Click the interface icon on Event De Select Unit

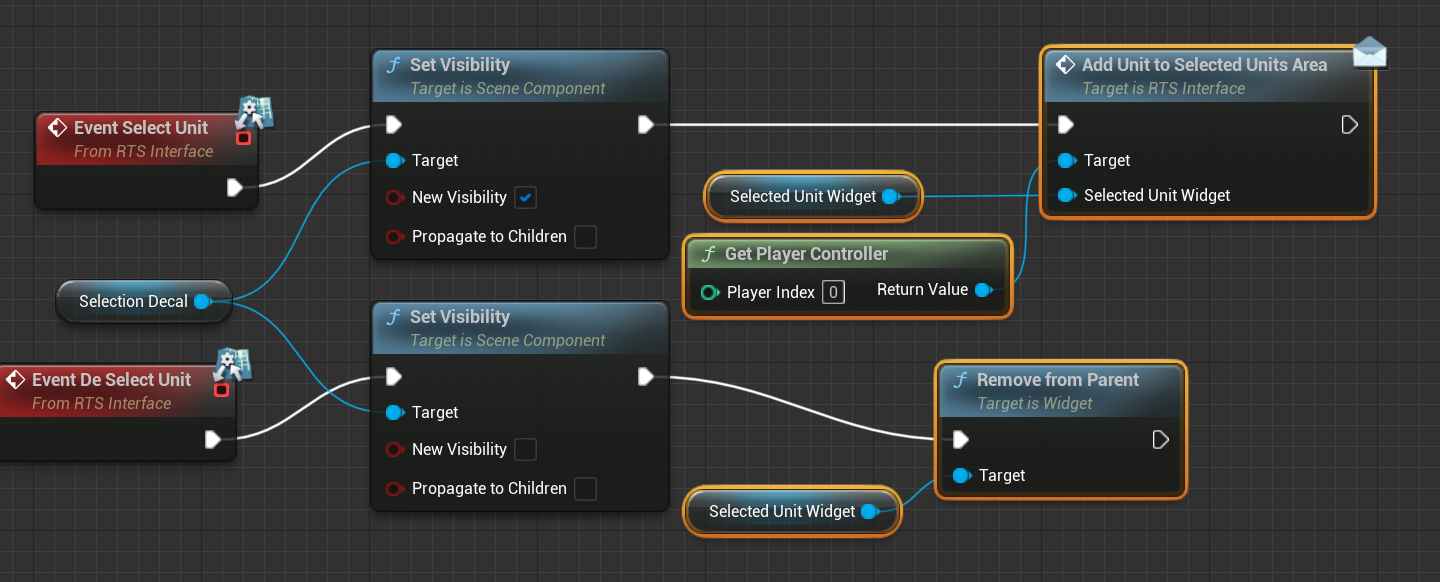[233, 366]
